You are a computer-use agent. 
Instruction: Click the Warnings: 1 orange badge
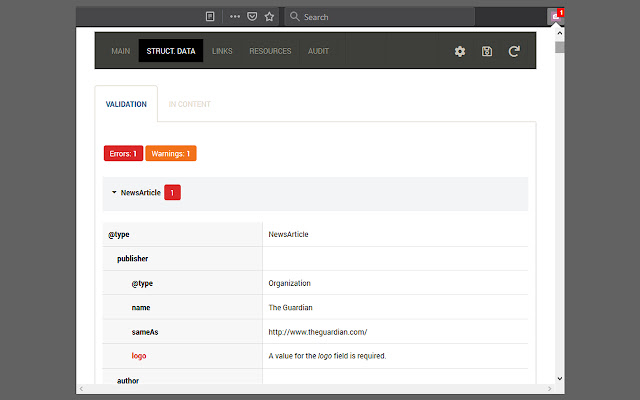pos(171,154)
